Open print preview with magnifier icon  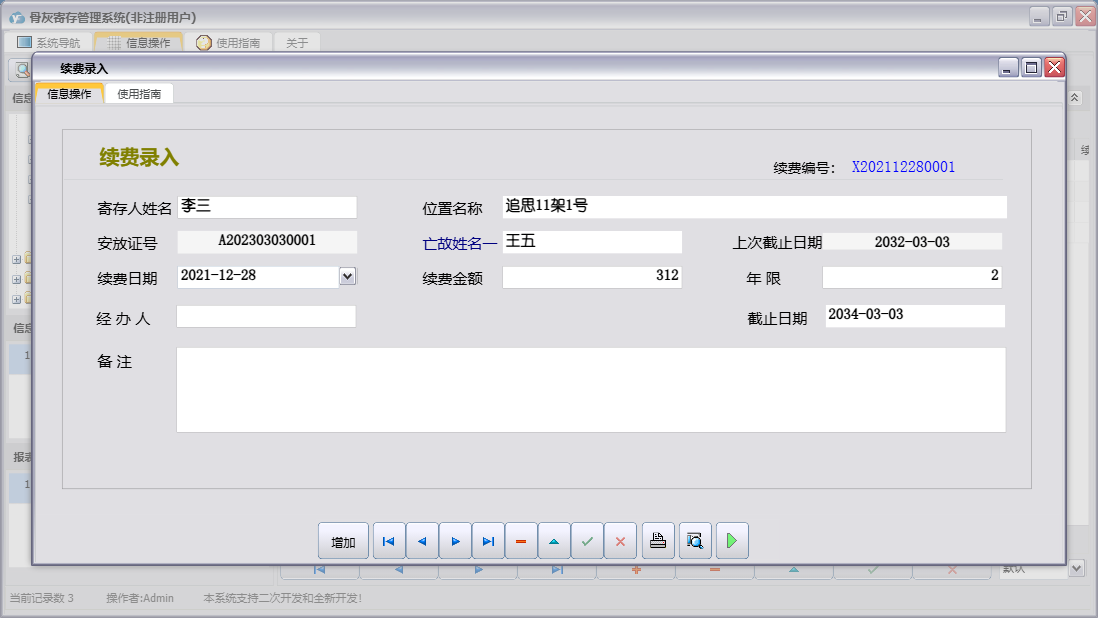pos(695,541)
